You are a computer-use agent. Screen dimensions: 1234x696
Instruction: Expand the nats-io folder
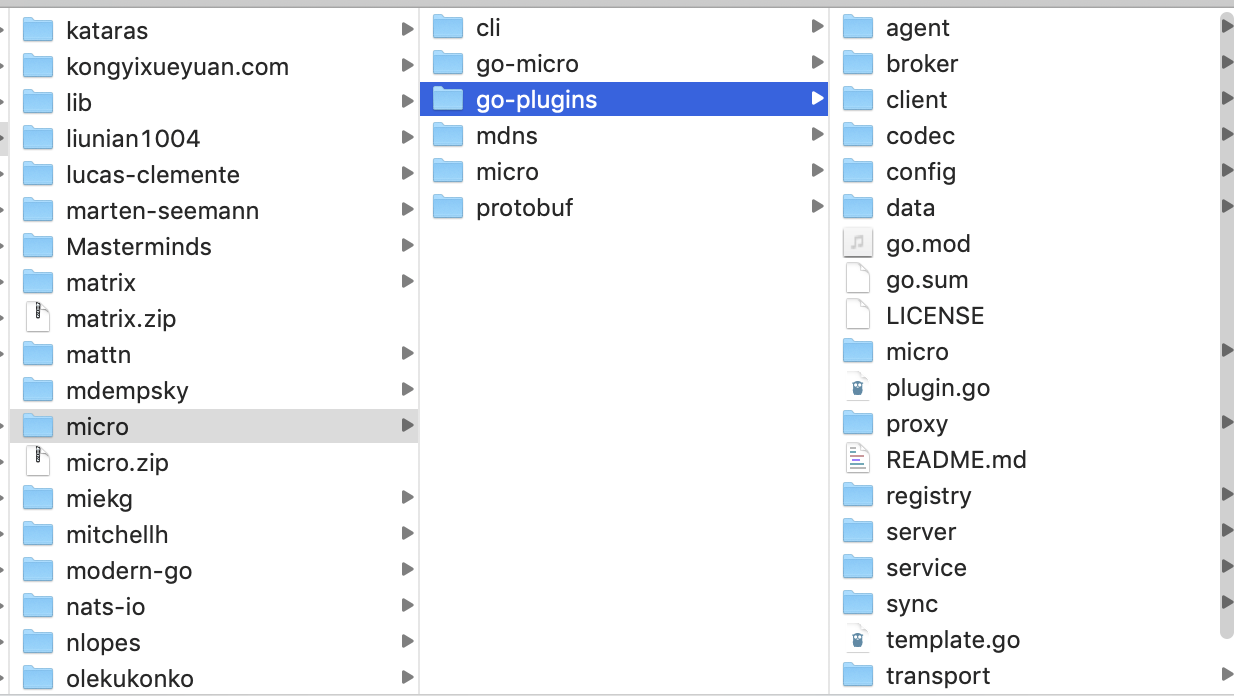point(409,606)
